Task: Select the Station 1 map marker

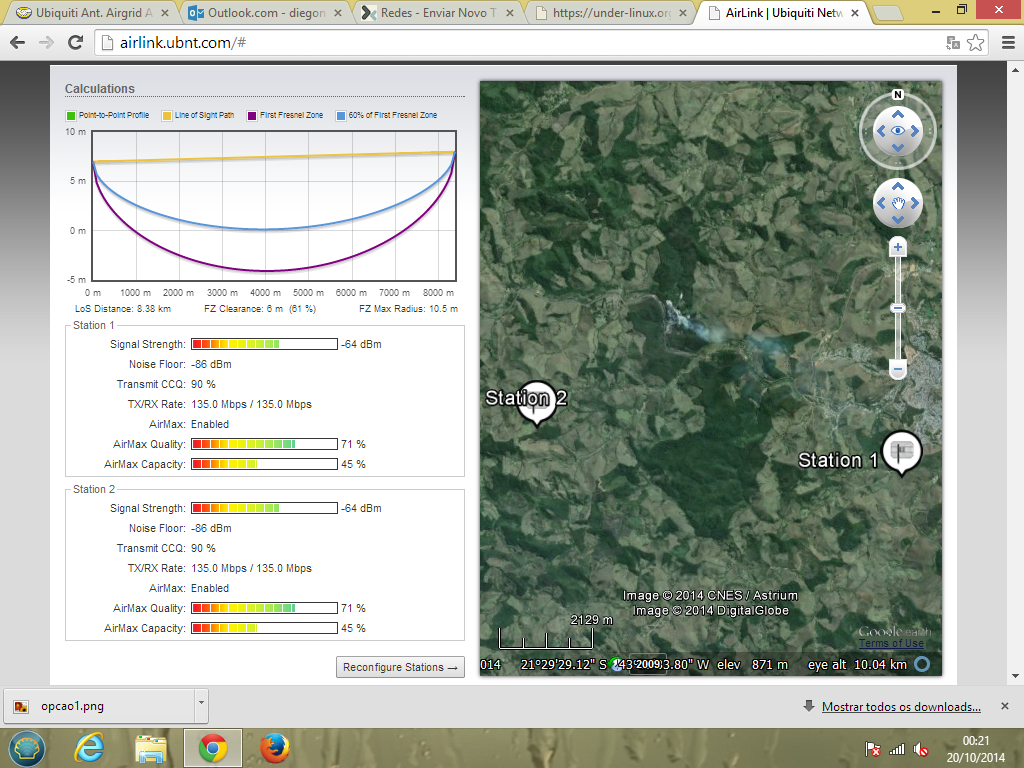Action: coord(901,452)
